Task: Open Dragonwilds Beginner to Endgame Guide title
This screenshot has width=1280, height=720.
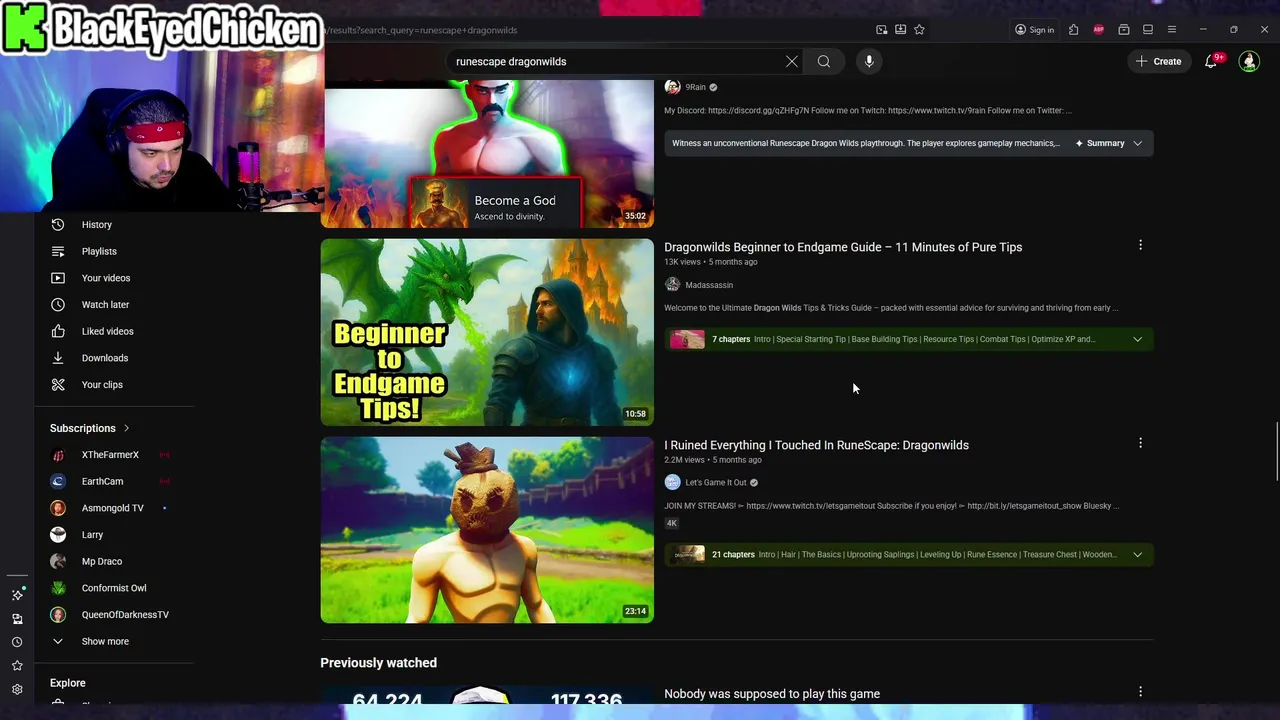Action: pyautogui.click(x=843, y=247)
